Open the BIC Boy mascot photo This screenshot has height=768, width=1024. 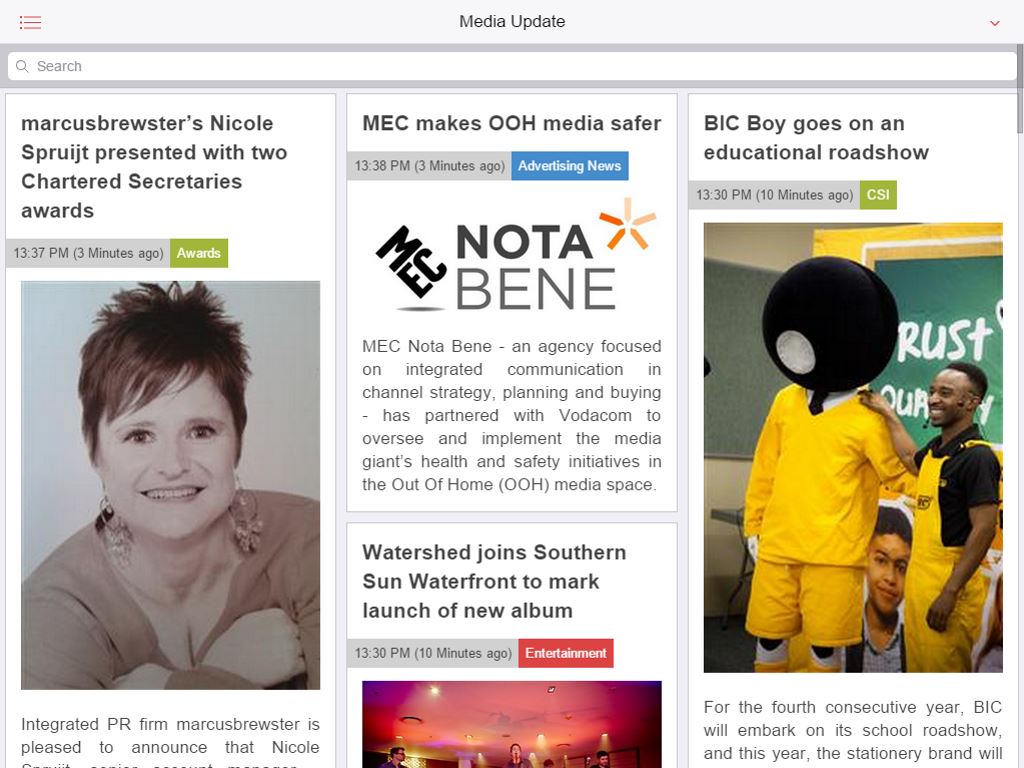[853, 447]
